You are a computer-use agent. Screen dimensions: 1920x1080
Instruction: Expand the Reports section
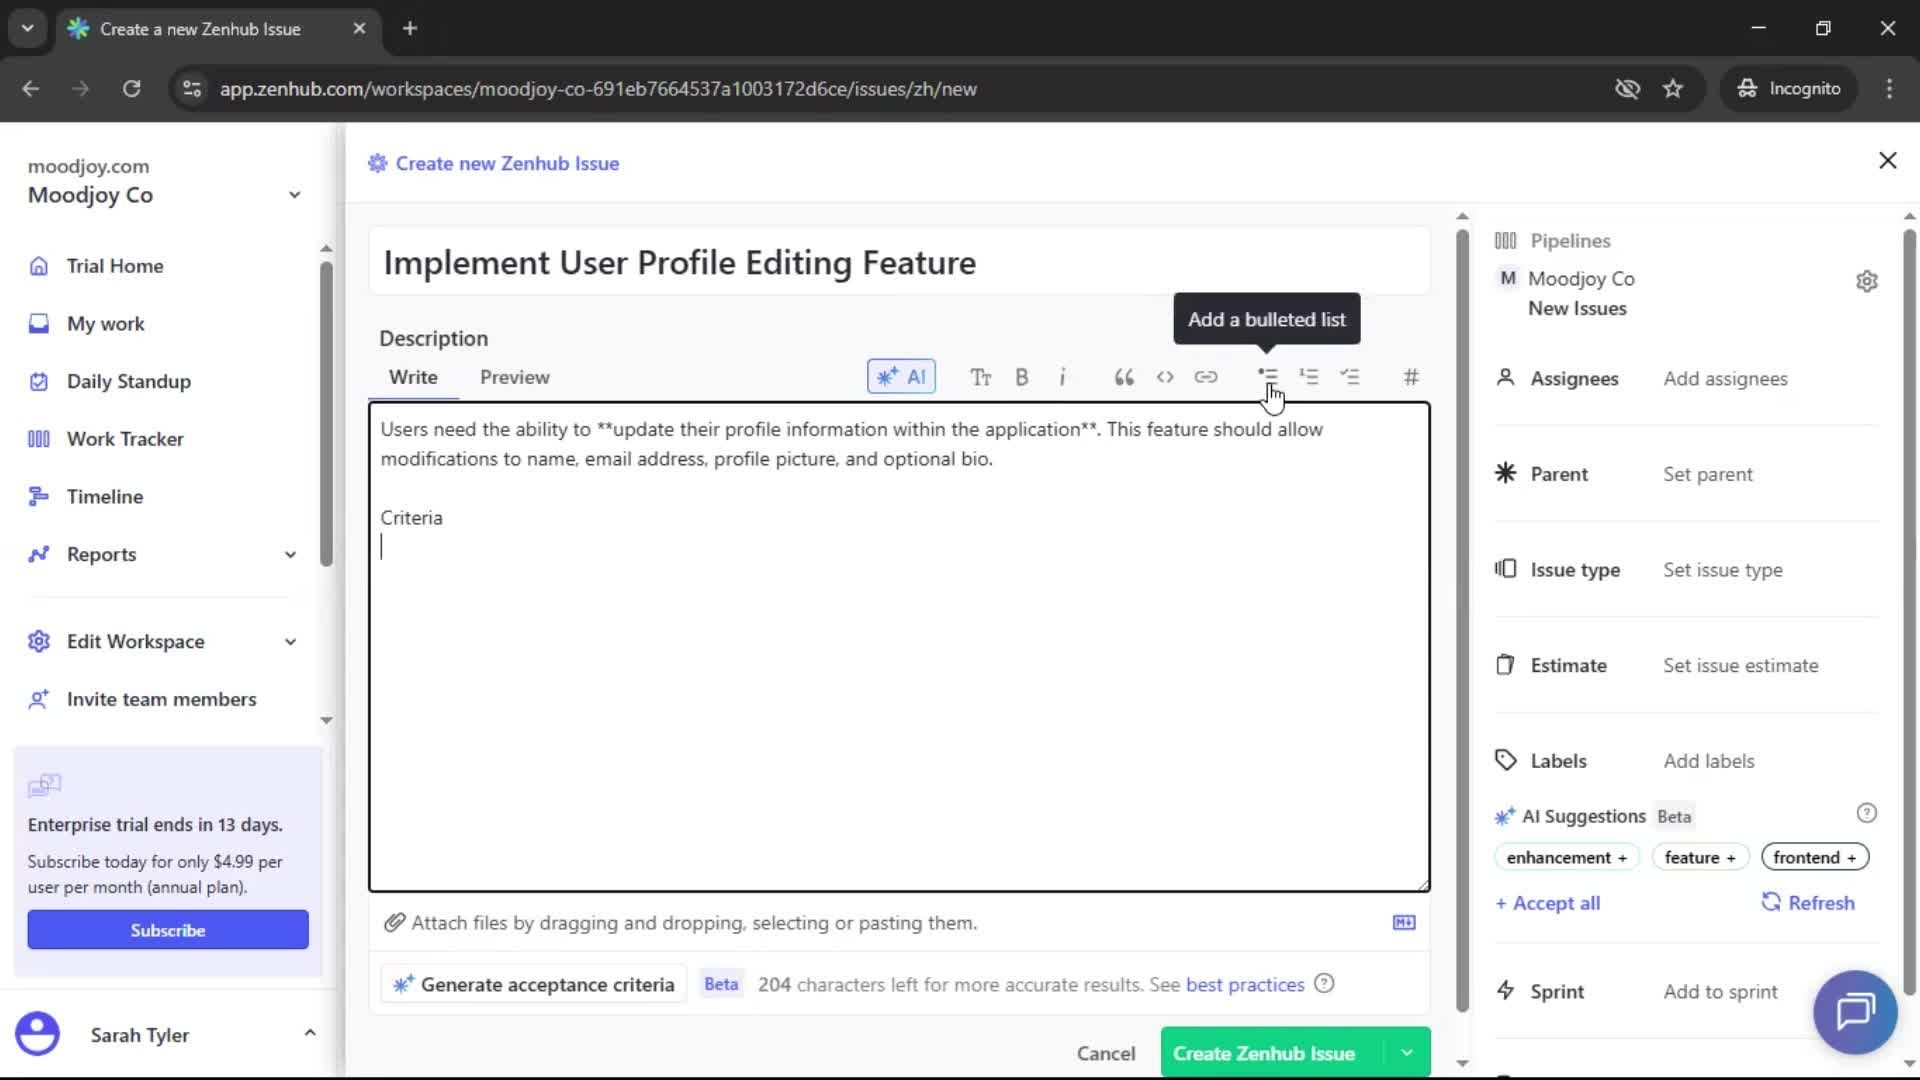[x=289, y=554]
